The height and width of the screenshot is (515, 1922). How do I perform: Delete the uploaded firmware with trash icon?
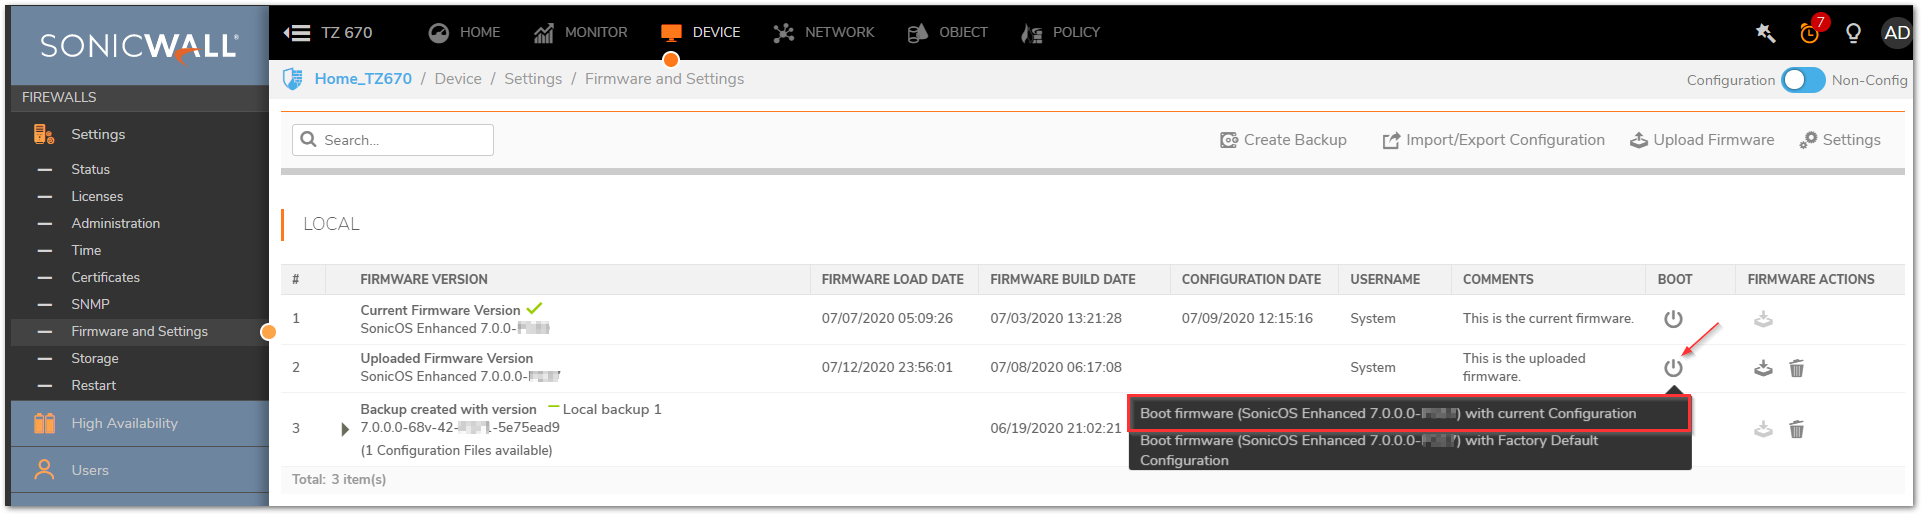tap(1796, 368)
